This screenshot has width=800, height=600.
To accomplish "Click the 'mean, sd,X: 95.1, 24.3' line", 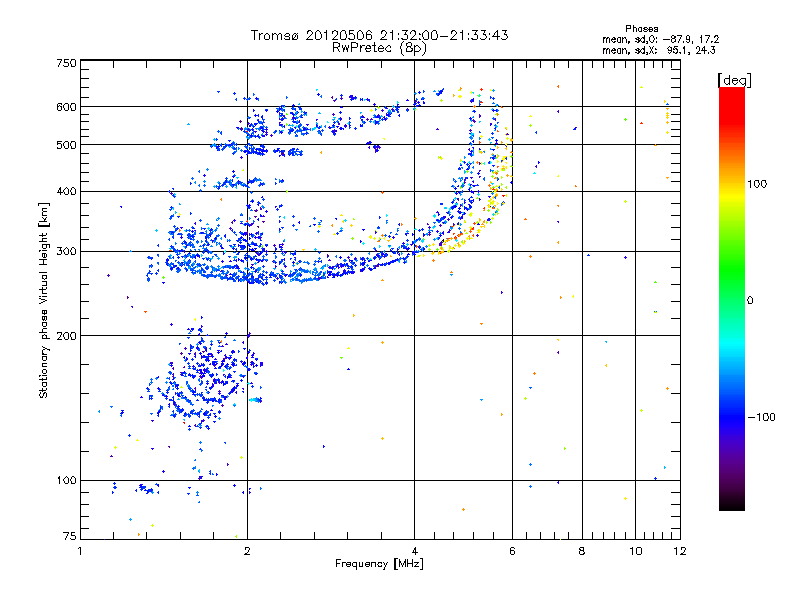I will [x=659, y=50].
